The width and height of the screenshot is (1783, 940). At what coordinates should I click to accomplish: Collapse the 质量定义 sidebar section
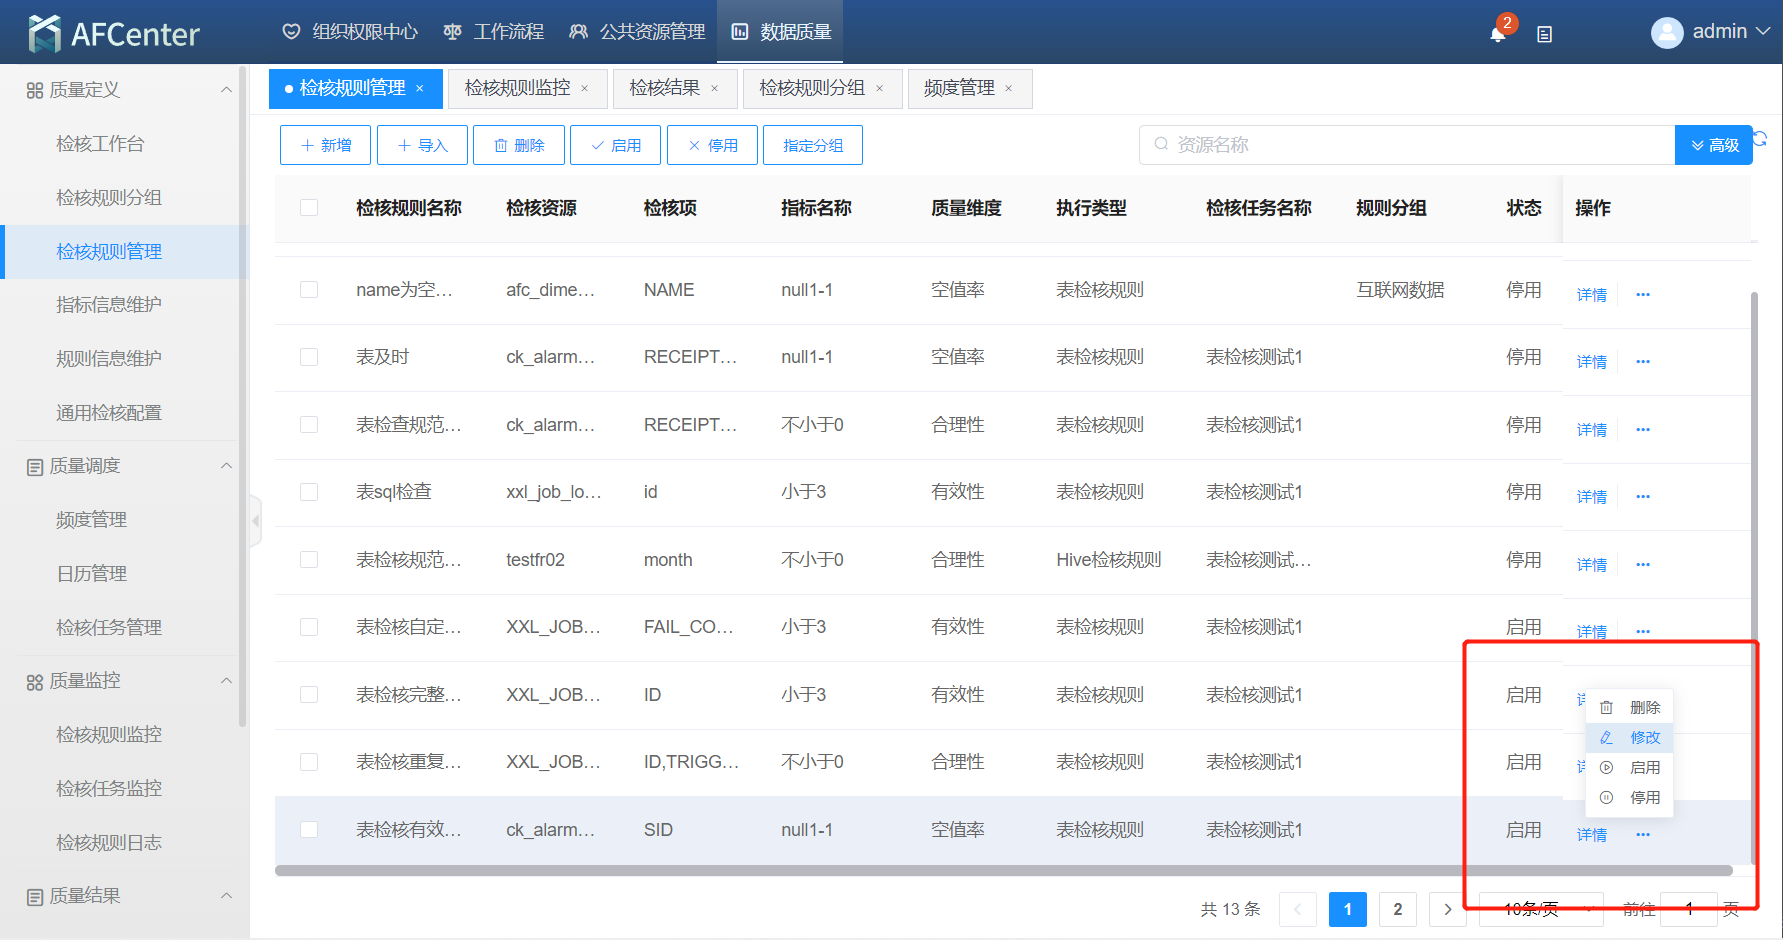click(x=226, y=90)
